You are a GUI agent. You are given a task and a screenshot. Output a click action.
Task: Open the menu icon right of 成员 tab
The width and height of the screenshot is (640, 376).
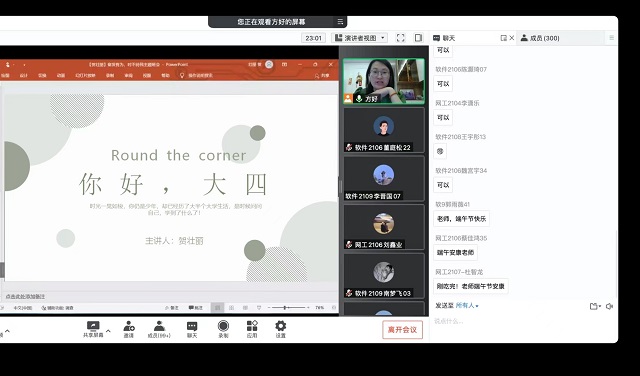(611, 38)
